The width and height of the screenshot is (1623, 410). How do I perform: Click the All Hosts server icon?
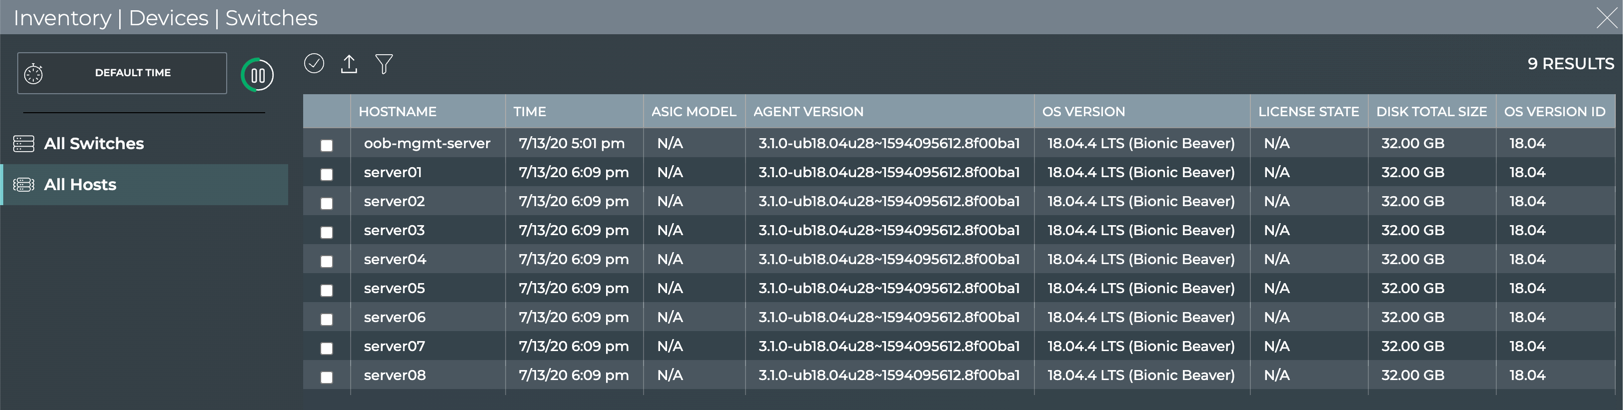(x=24, y=185)
